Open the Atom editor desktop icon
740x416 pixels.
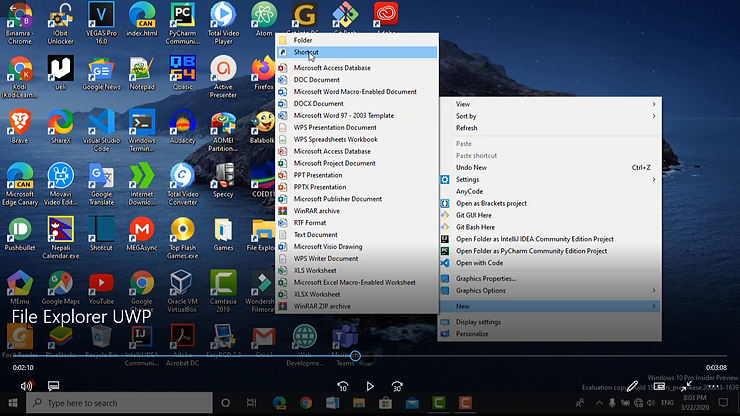coord(264,19)
